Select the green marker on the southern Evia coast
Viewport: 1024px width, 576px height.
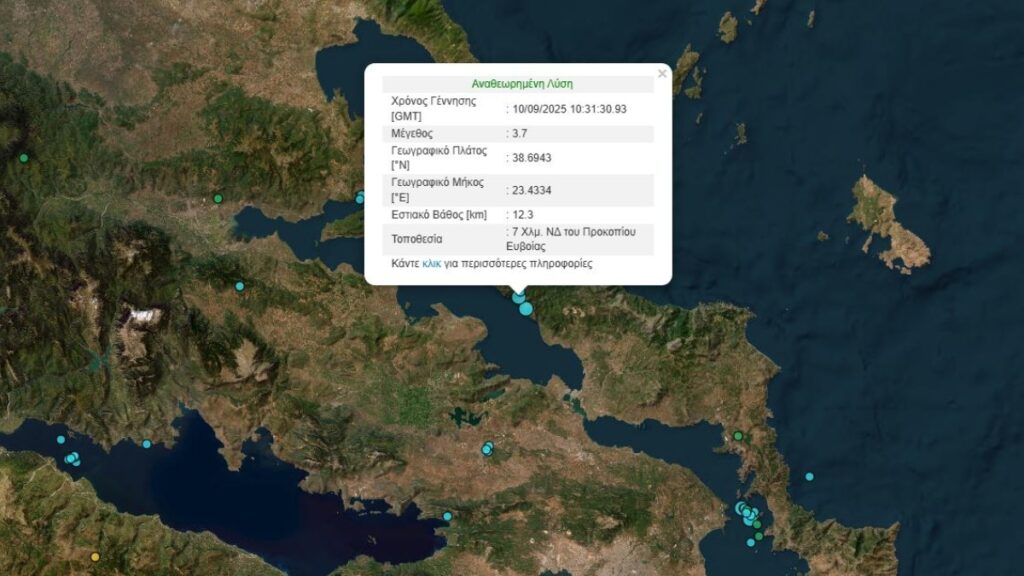[x=738, y=436]
